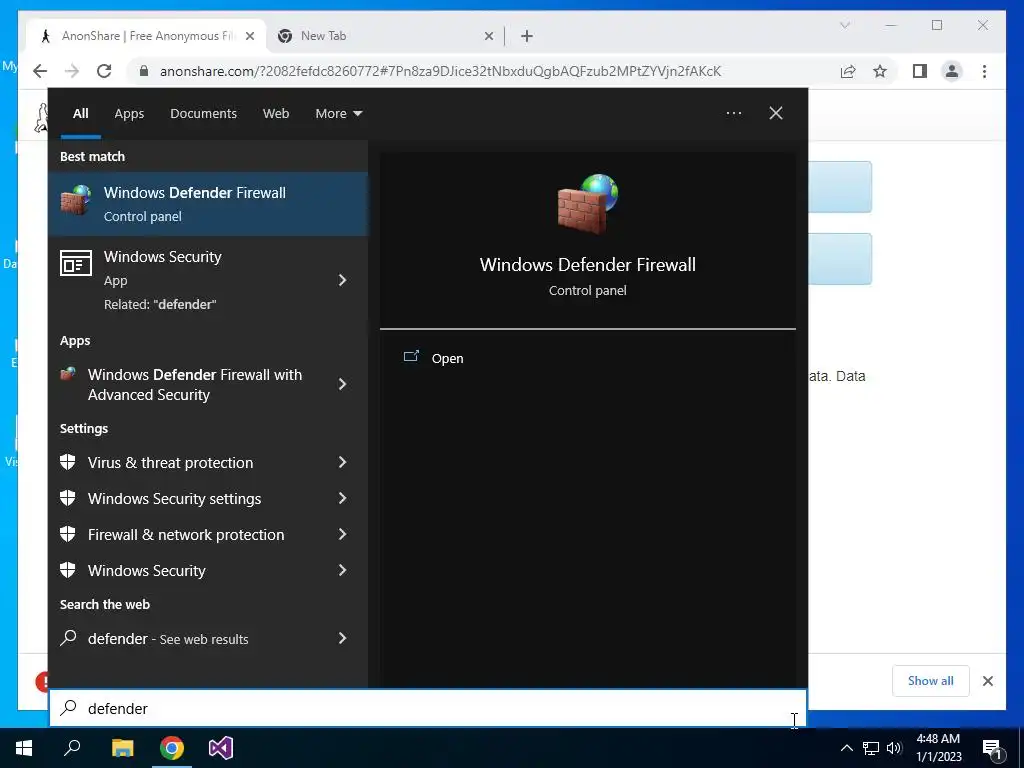Open Visual Studio from the taskbar
1024x768 pixels.
tap(221, 748)
